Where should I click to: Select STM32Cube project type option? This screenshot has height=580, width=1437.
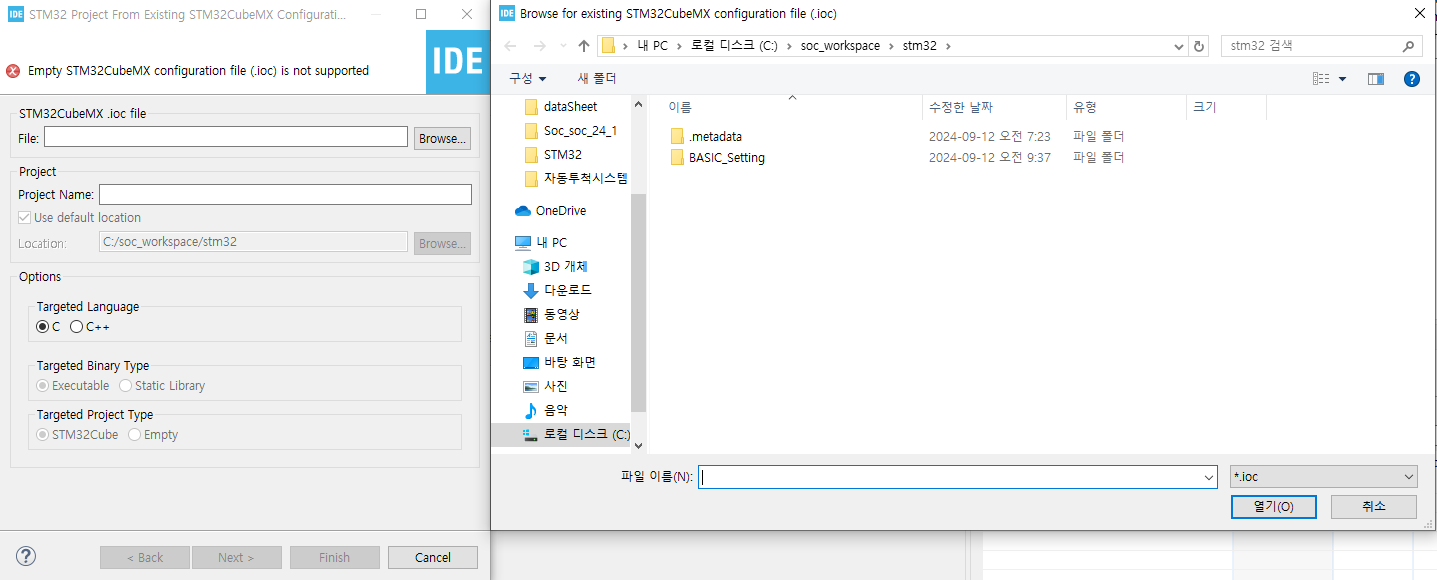click(43, 435)
